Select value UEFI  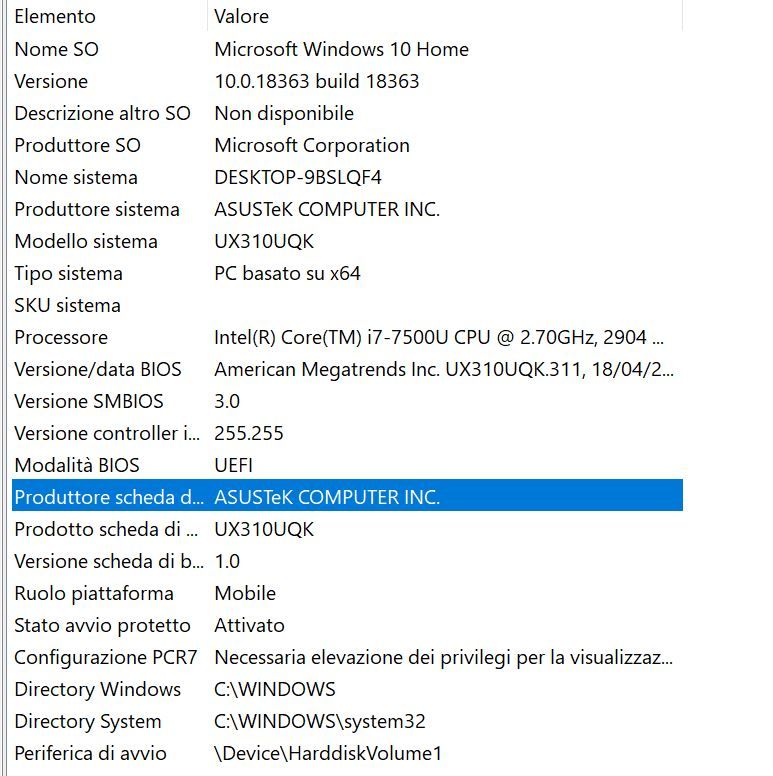click(234, 466)
